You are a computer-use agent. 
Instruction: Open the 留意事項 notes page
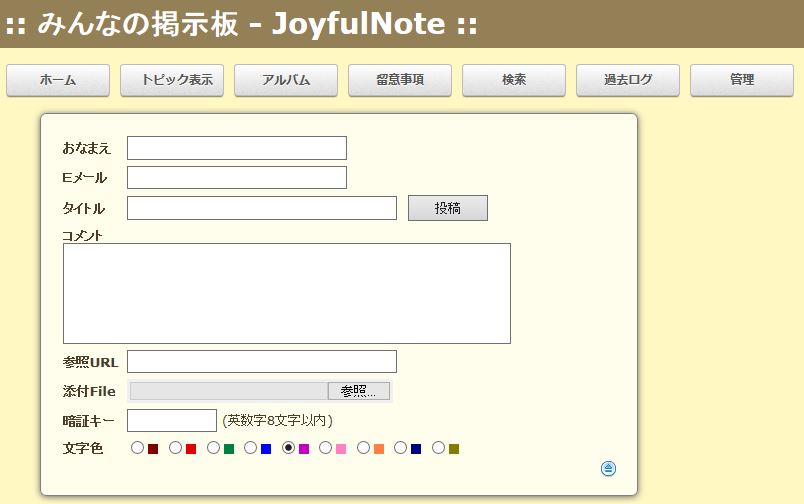tap(400, 80)
